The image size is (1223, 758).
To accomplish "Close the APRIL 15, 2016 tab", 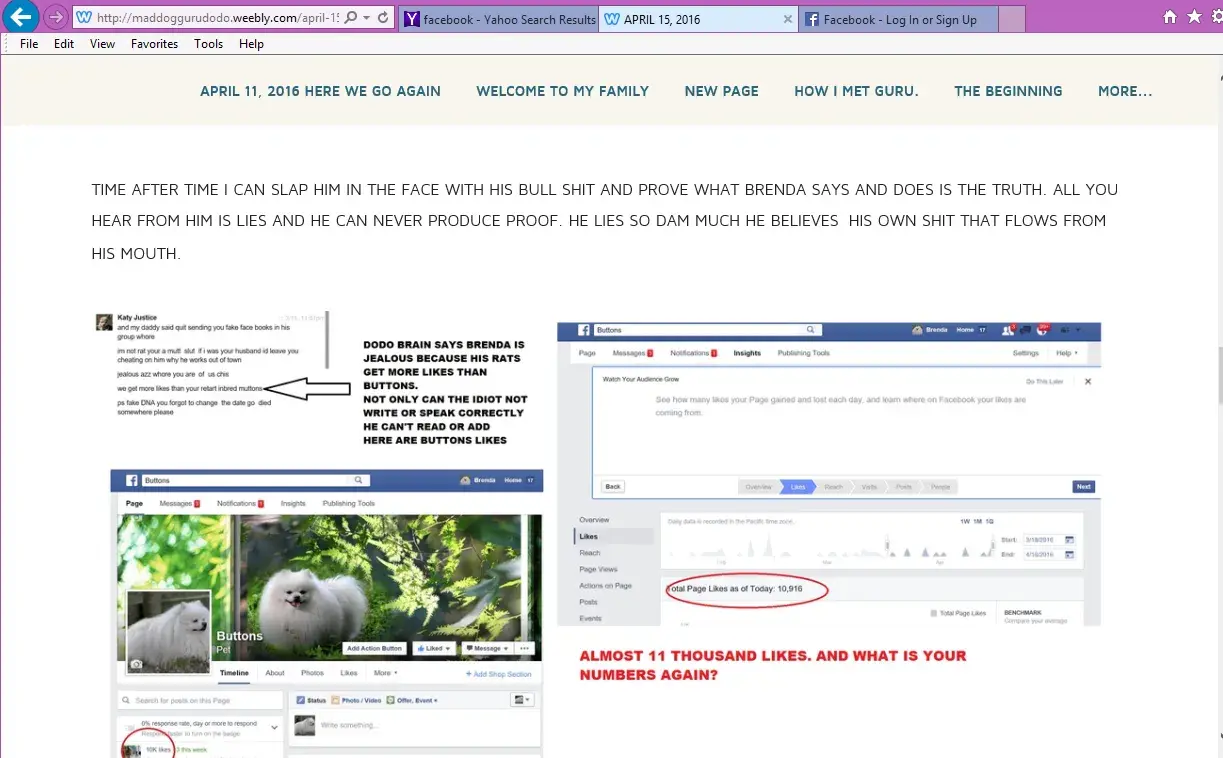I will 787,19.
